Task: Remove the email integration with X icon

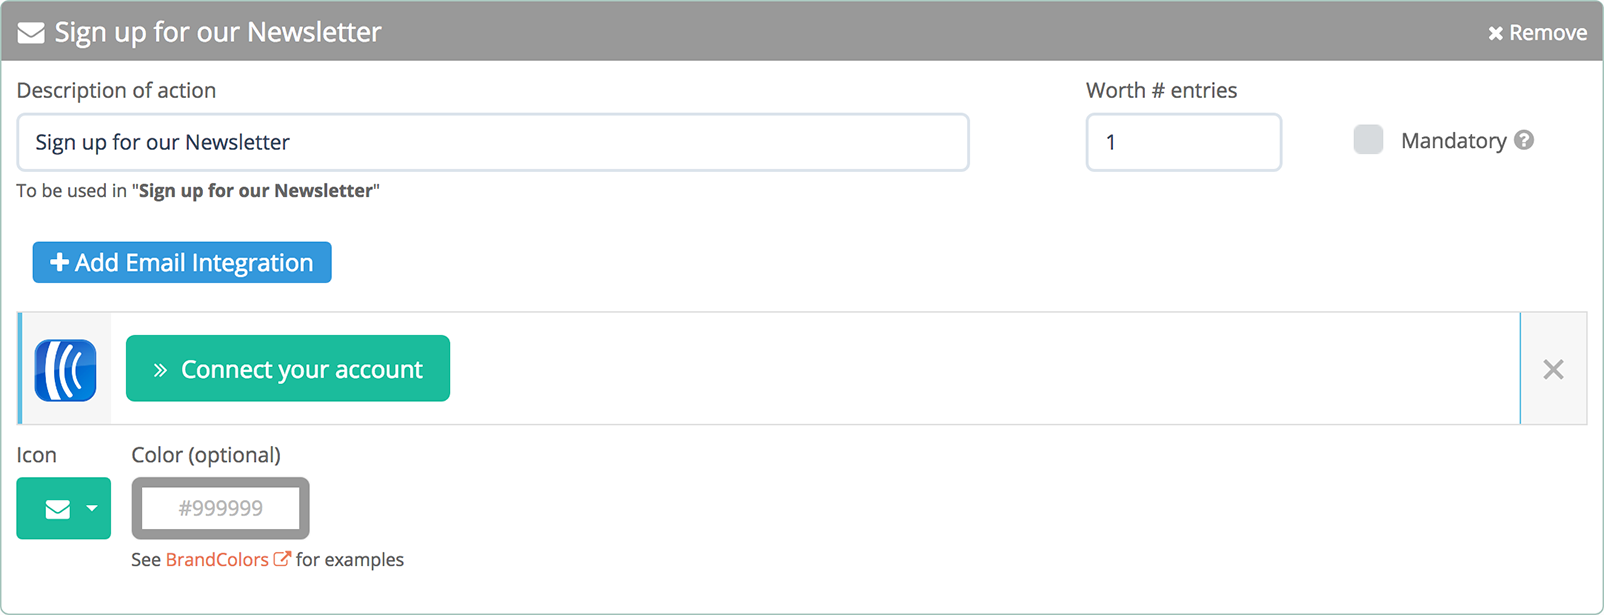Action: pyautogui.click(x=1553, y=369)
